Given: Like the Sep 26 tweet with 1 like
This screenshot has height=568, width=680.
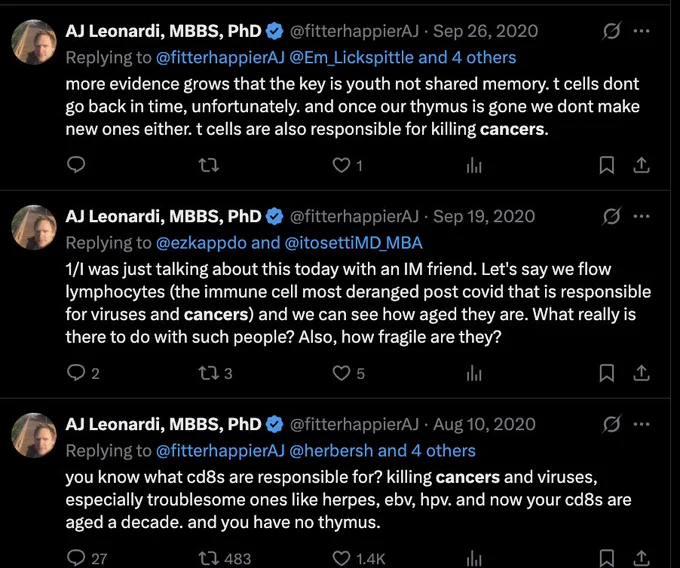Looking at the screenshot, I should pyautogui.click(x=347, y=165).
